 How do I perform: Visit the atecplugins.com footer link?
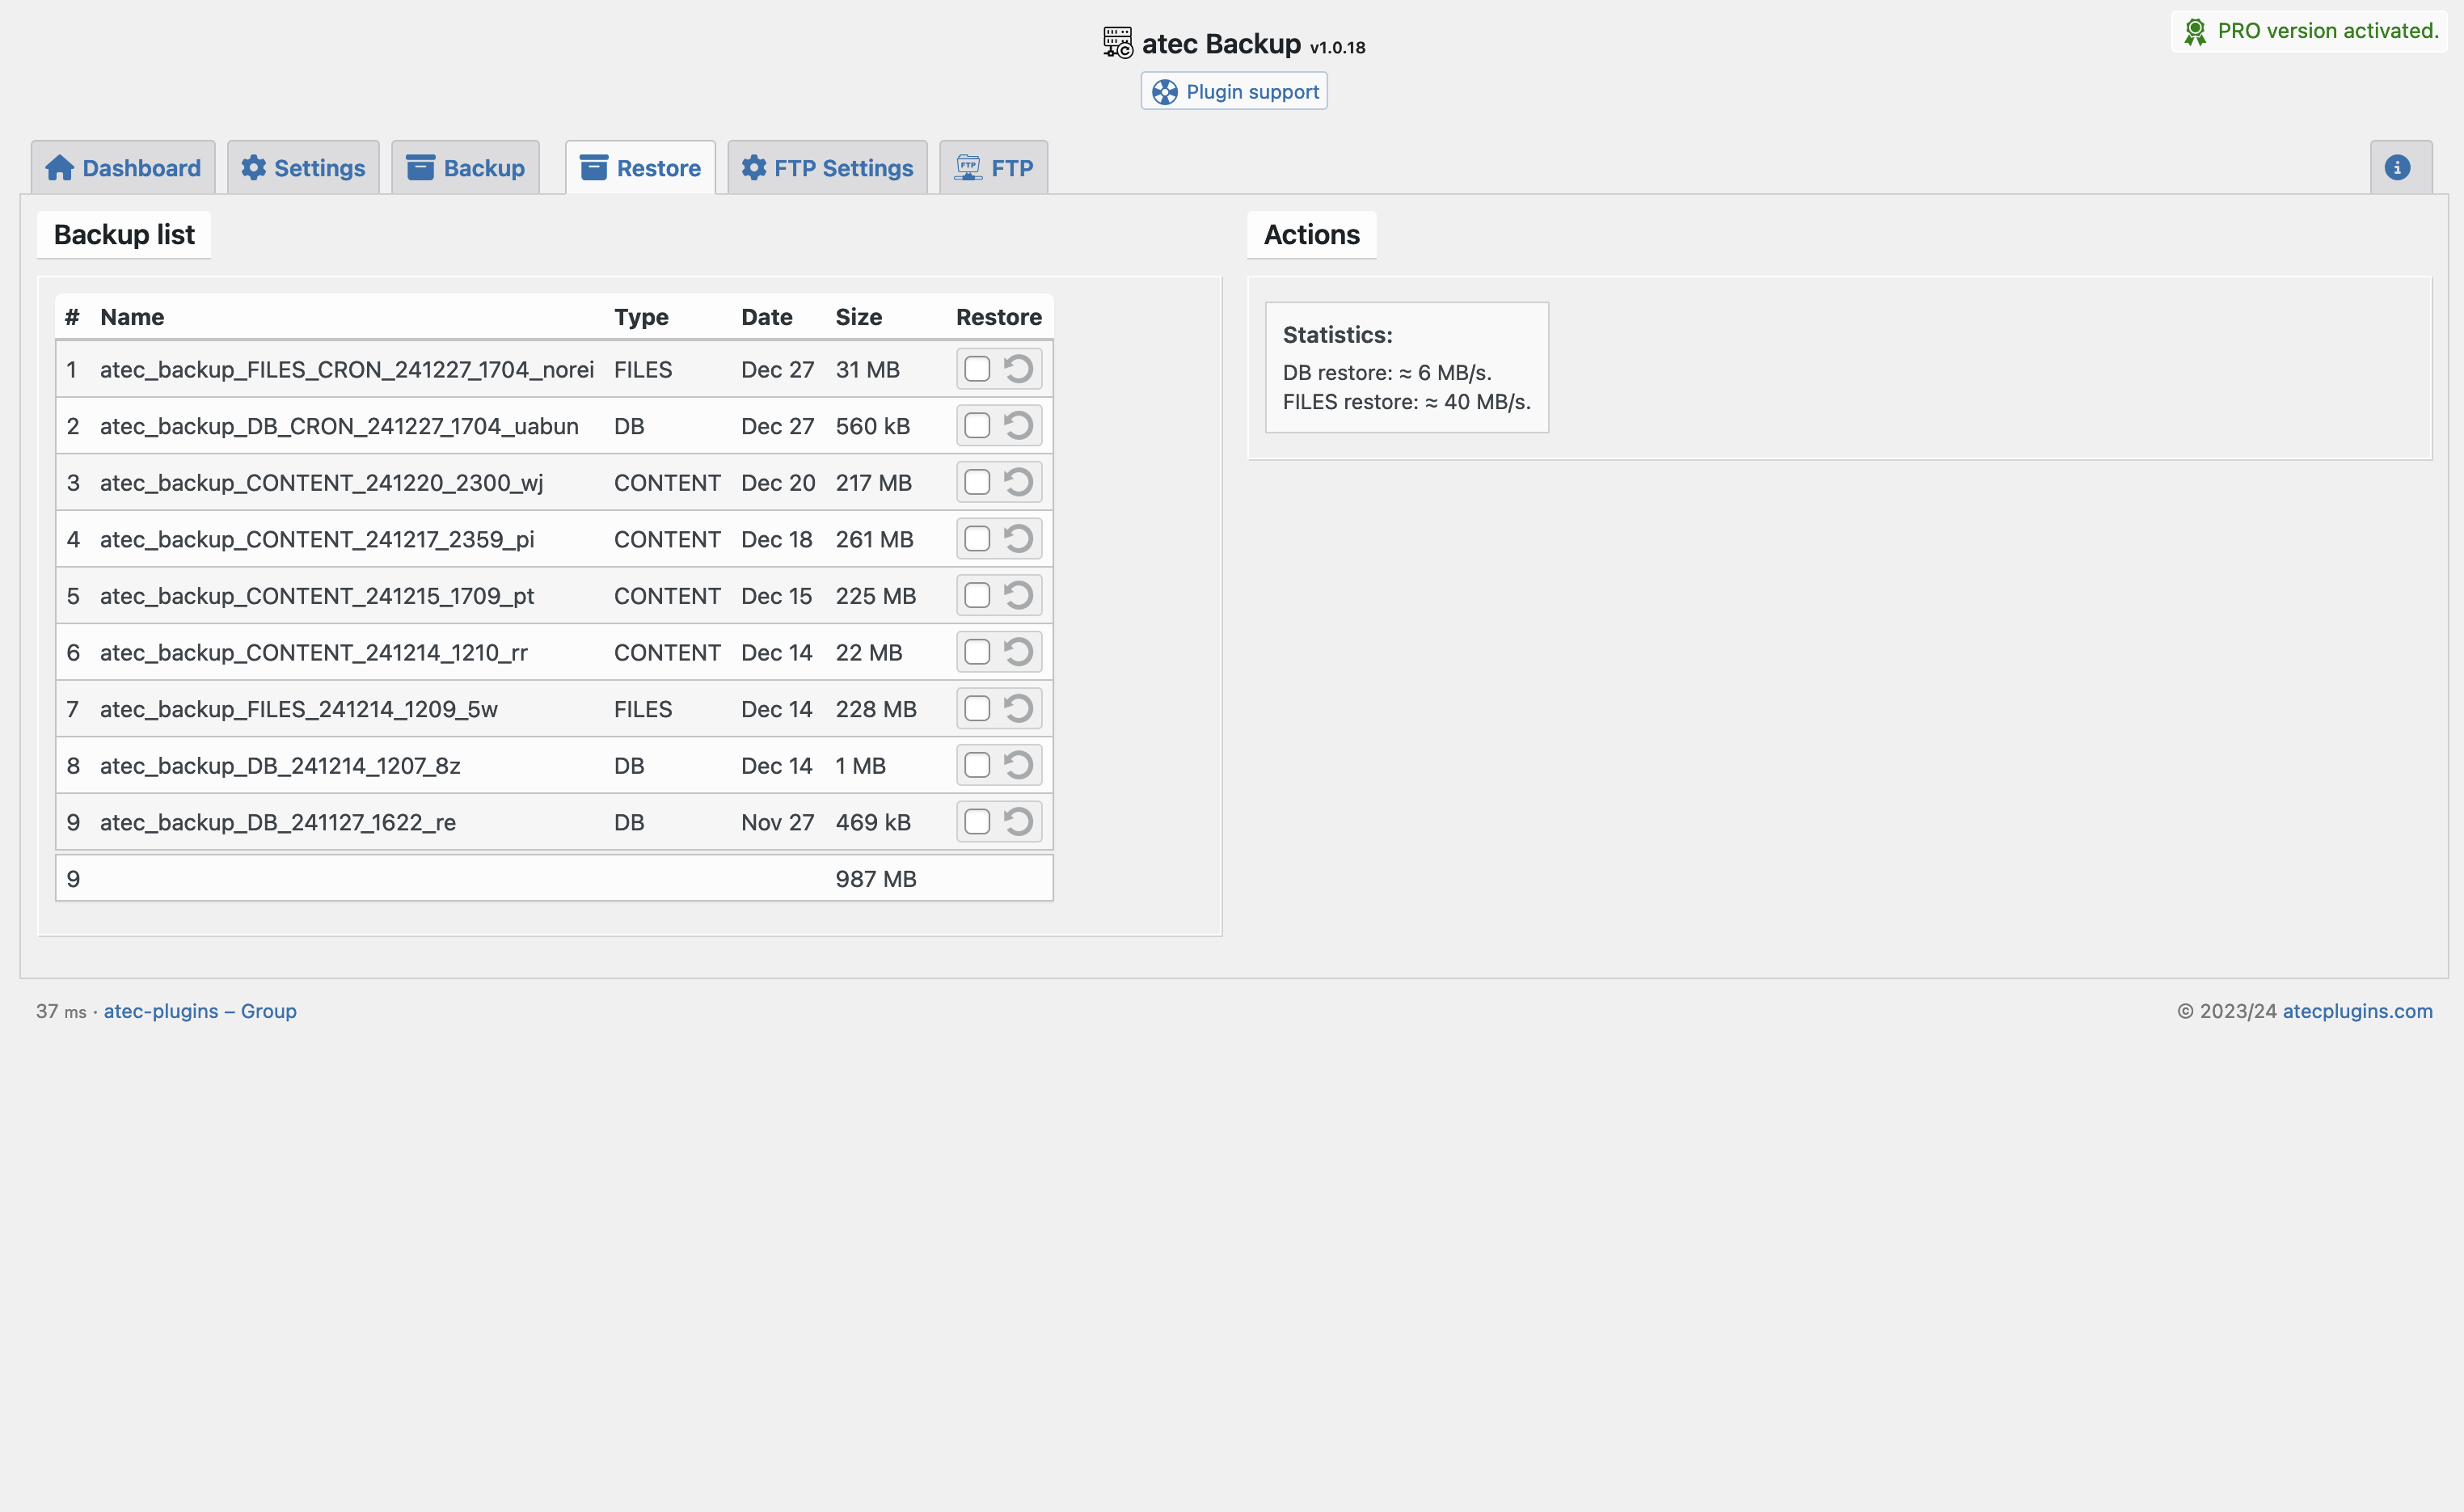[2357, 1011]
